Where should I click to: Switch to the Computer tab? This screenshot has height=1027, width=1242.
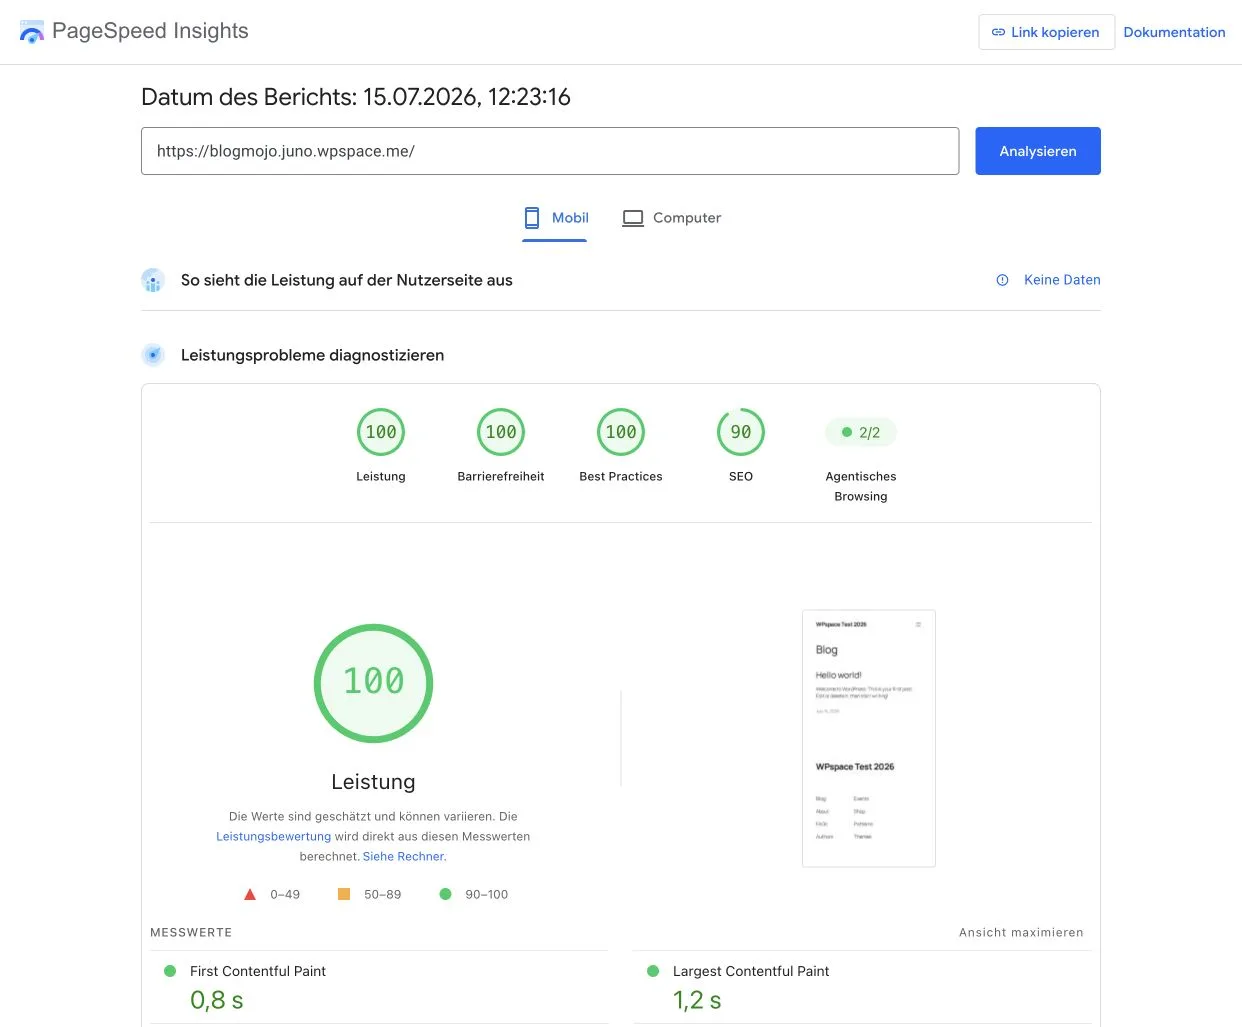pyautogui.click(x=671, y=218)
